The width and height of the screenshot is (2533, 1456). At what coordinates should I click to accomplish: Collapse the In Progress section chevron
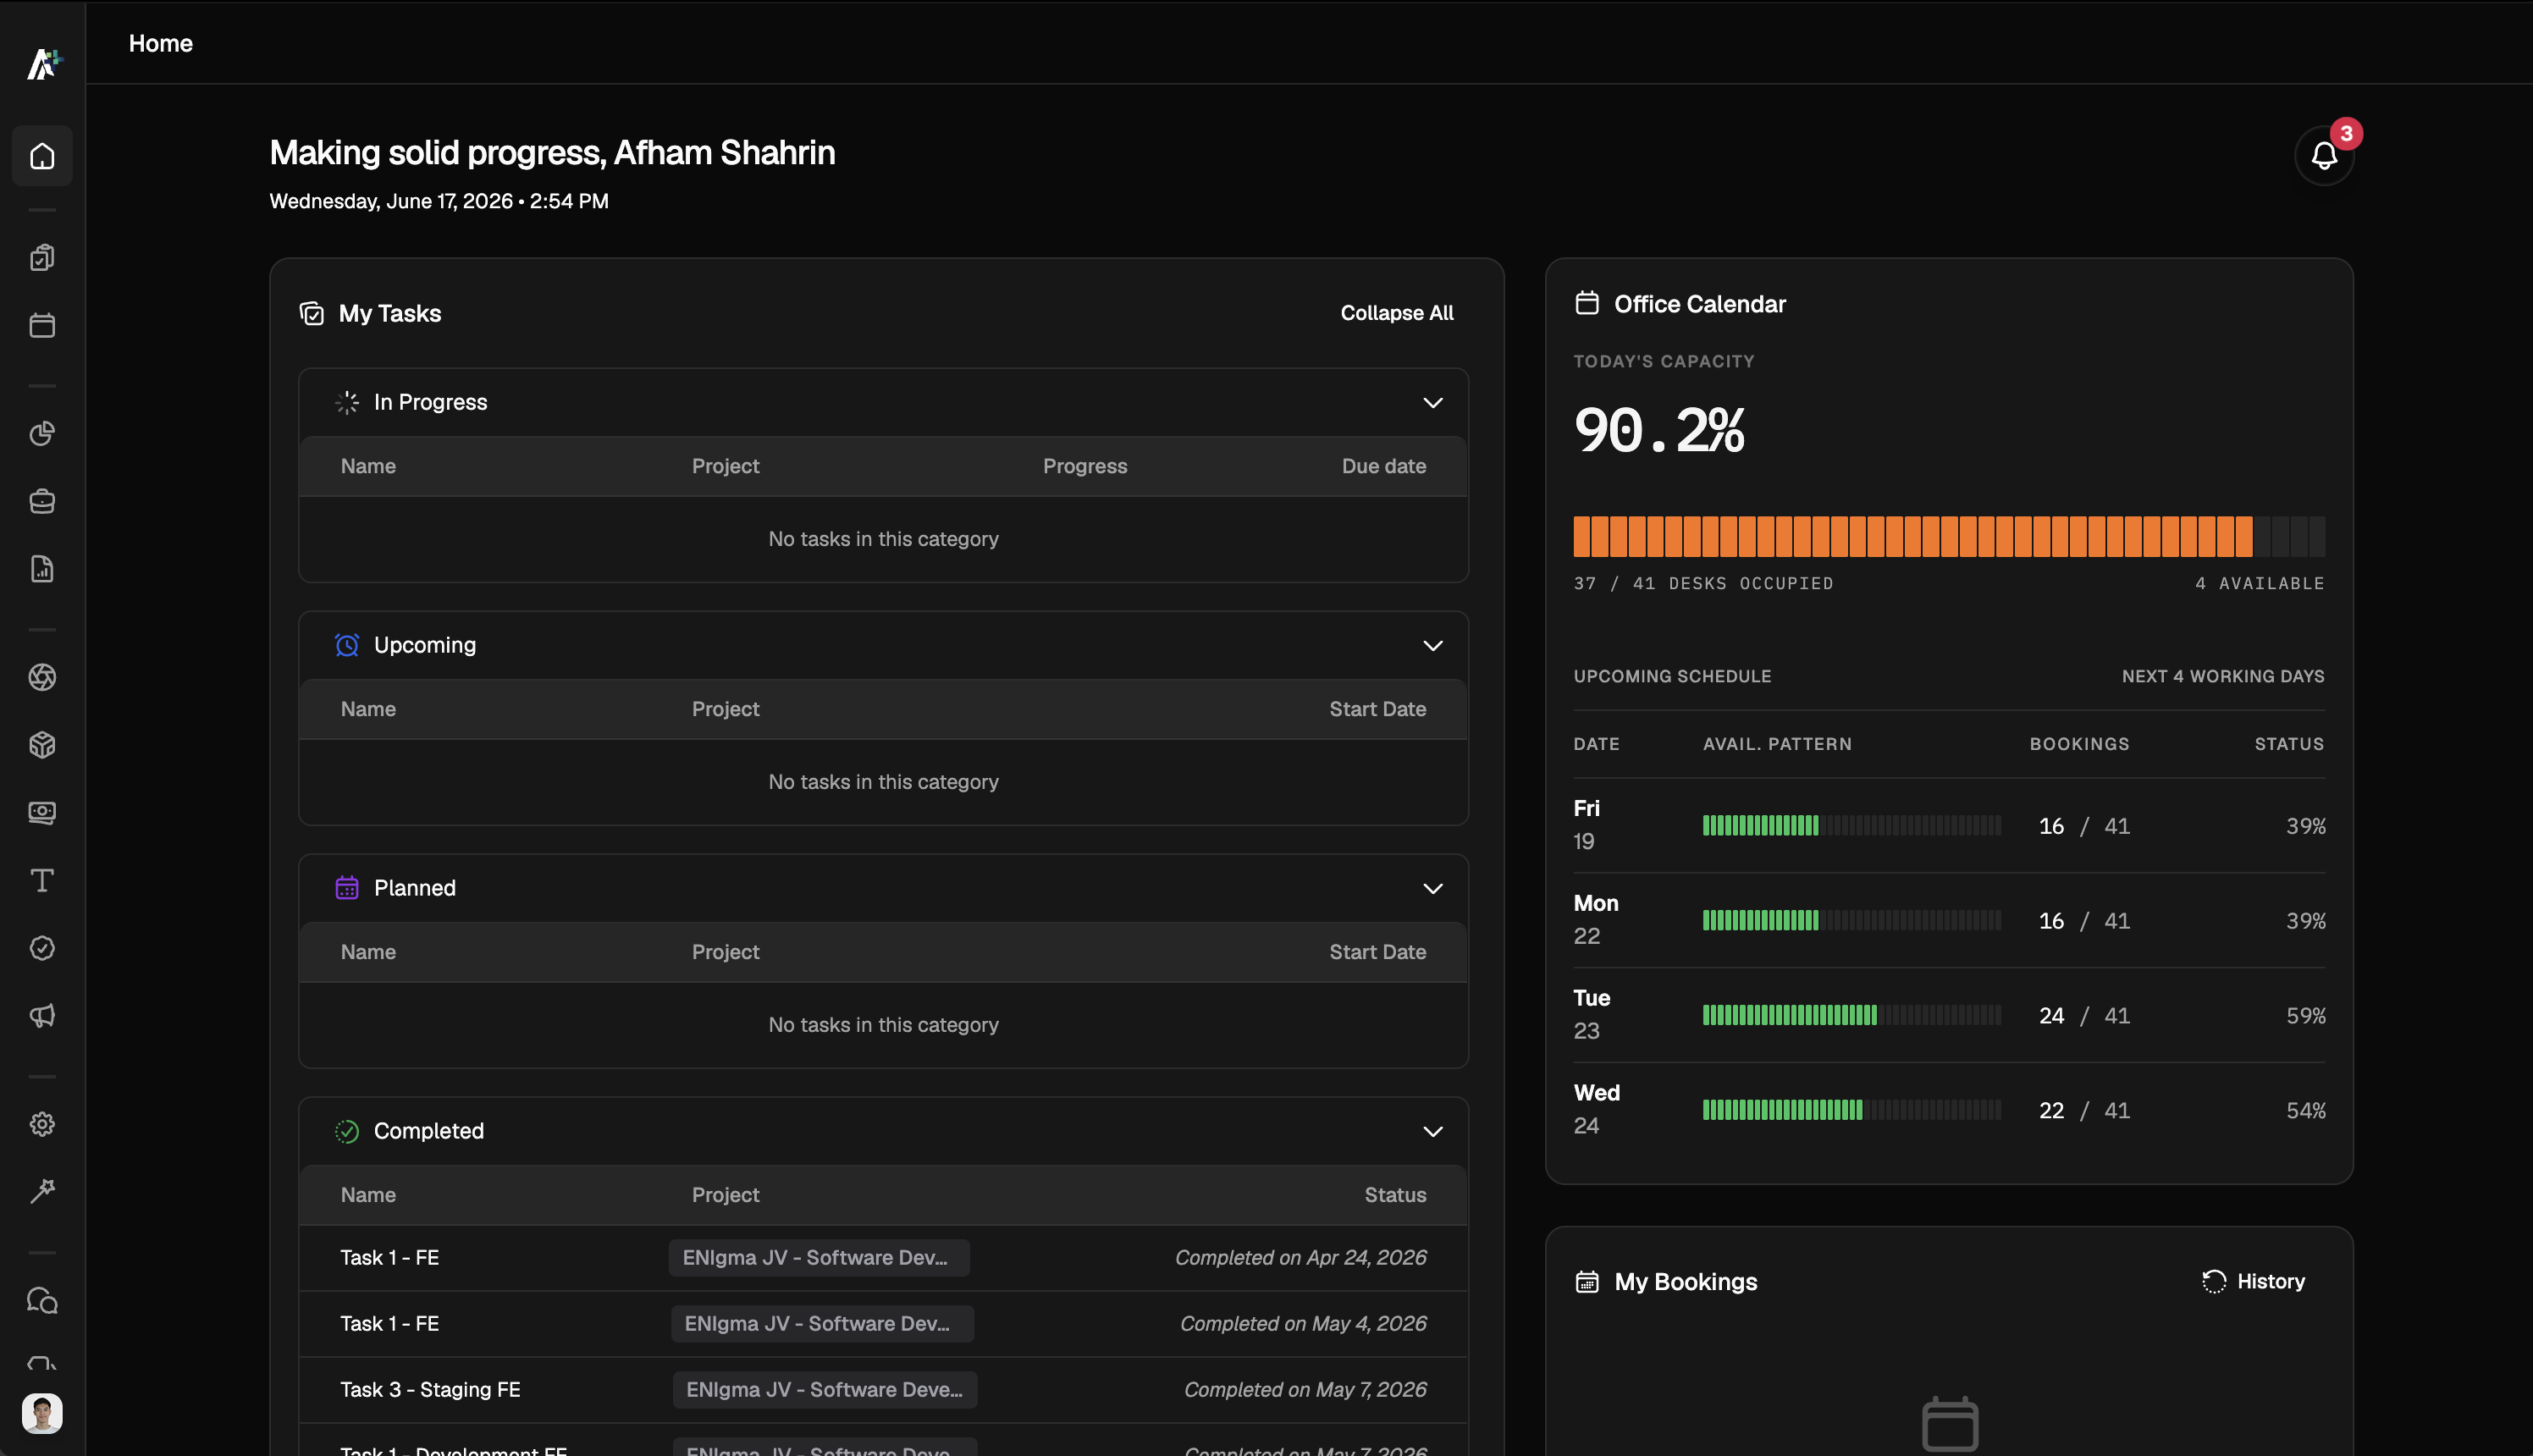(x=1433, y=403)
